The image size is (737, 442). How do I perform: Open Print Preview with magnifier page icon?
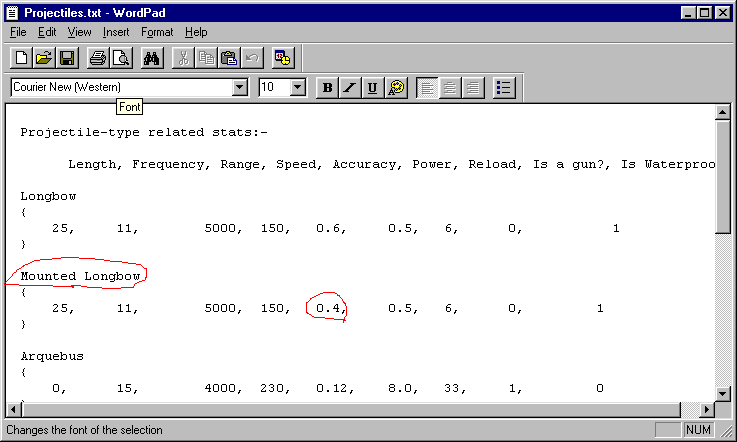(x=121, y=58)
